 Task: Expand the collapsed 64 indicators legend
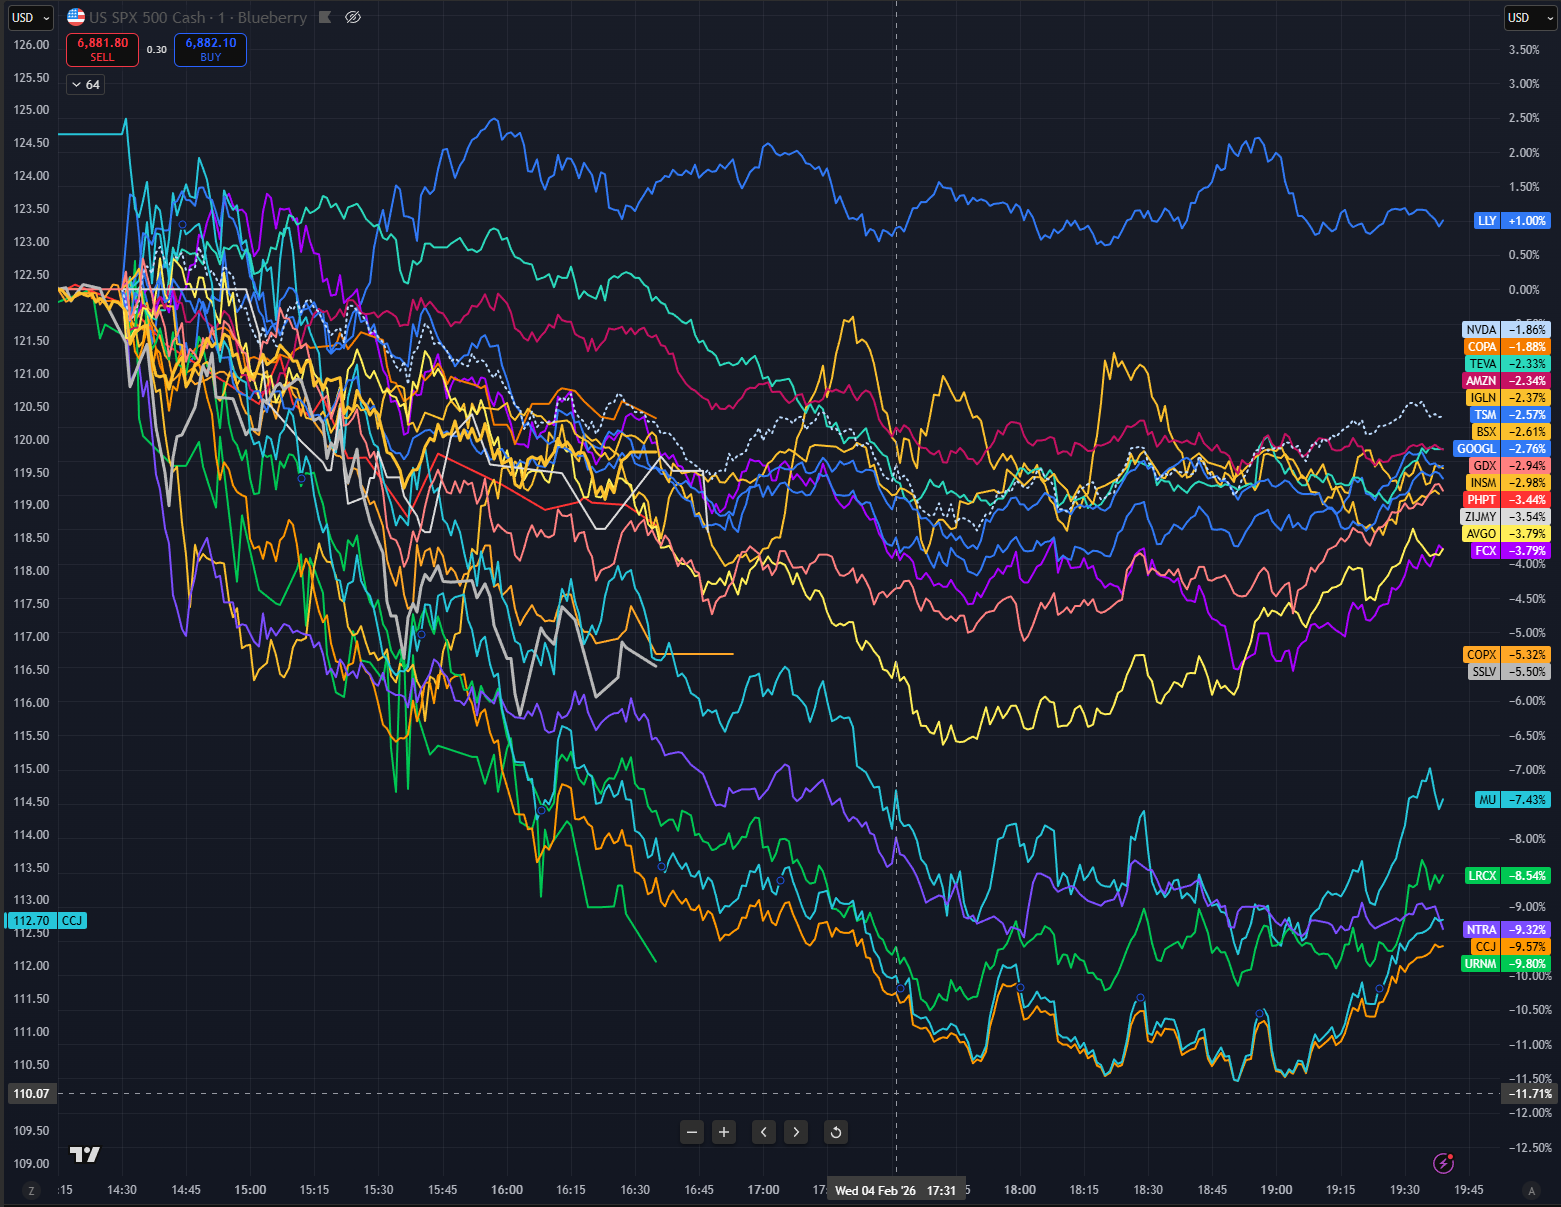coord(86,85)
